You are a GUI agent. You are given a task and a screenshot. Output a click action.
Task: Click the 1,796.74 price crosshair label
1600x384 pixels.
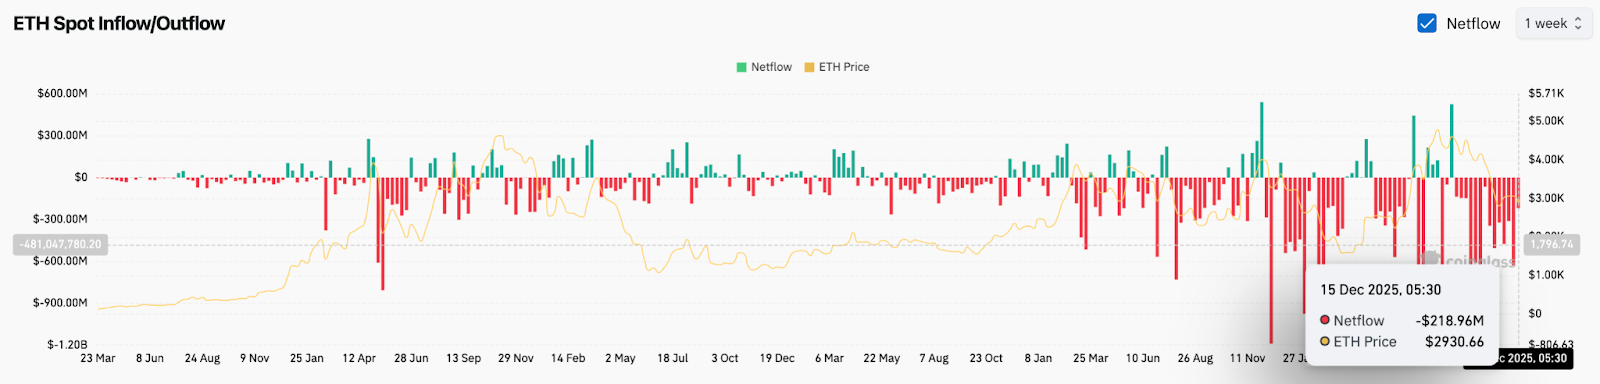pyautogui.click(x=1551, y=244)
